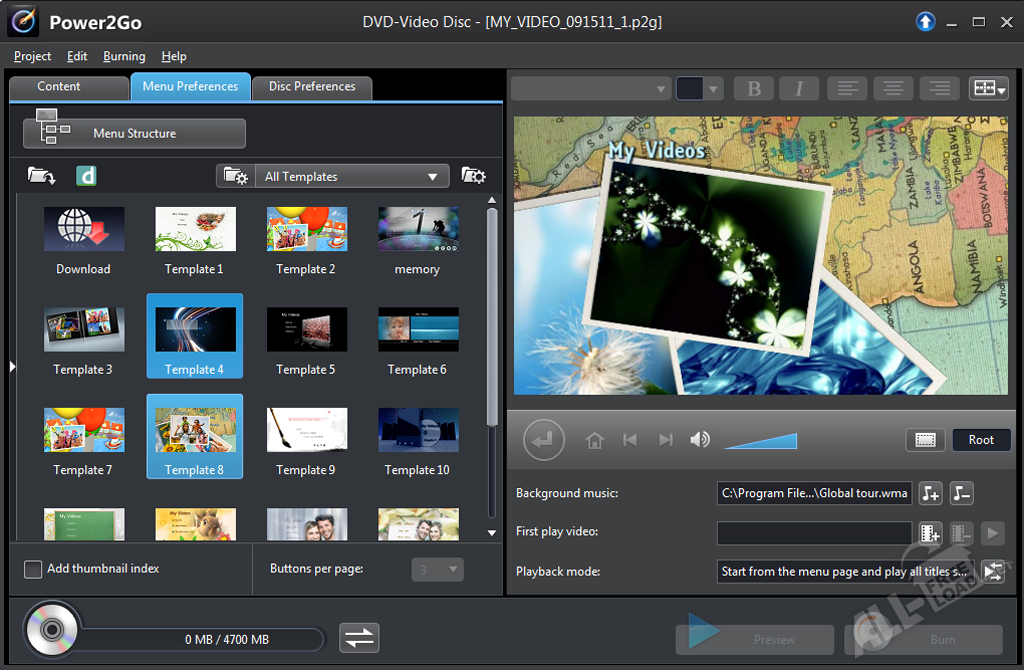Switch to the Disc Preferences tab
Image resolution: width=1024 pixels, height=670 pixels.
(312, 87)
